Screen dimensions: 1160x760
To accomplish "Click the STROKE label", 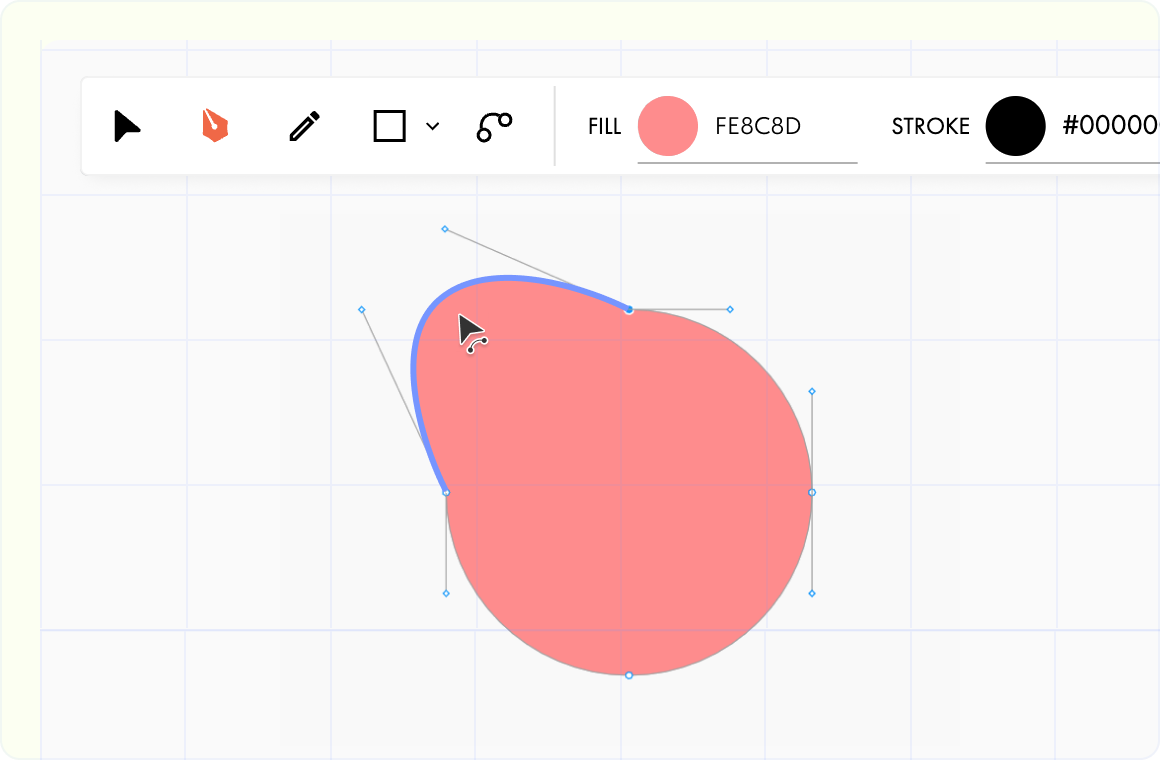I will pyautogui.click(x=931, y=126).
